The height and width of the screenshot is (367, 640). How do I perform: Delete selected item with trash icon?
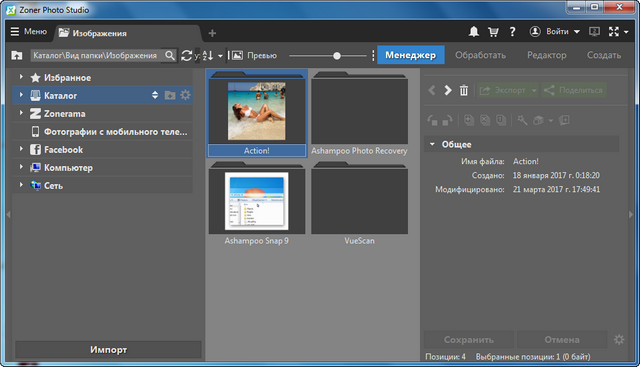click(x=464, y=90)
